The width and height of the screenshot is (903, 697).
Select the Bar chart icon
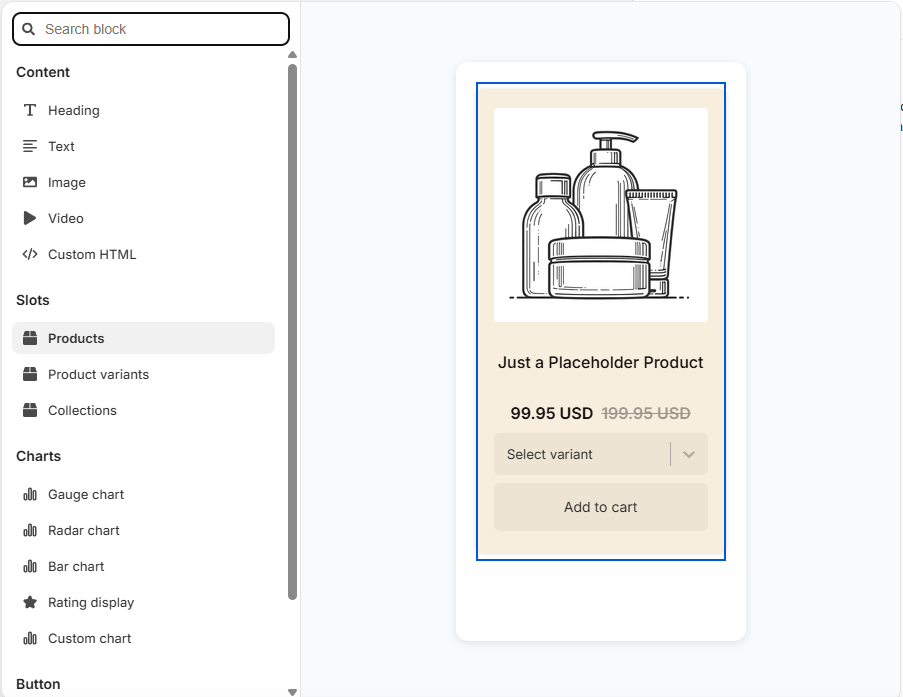click(30, 566)
